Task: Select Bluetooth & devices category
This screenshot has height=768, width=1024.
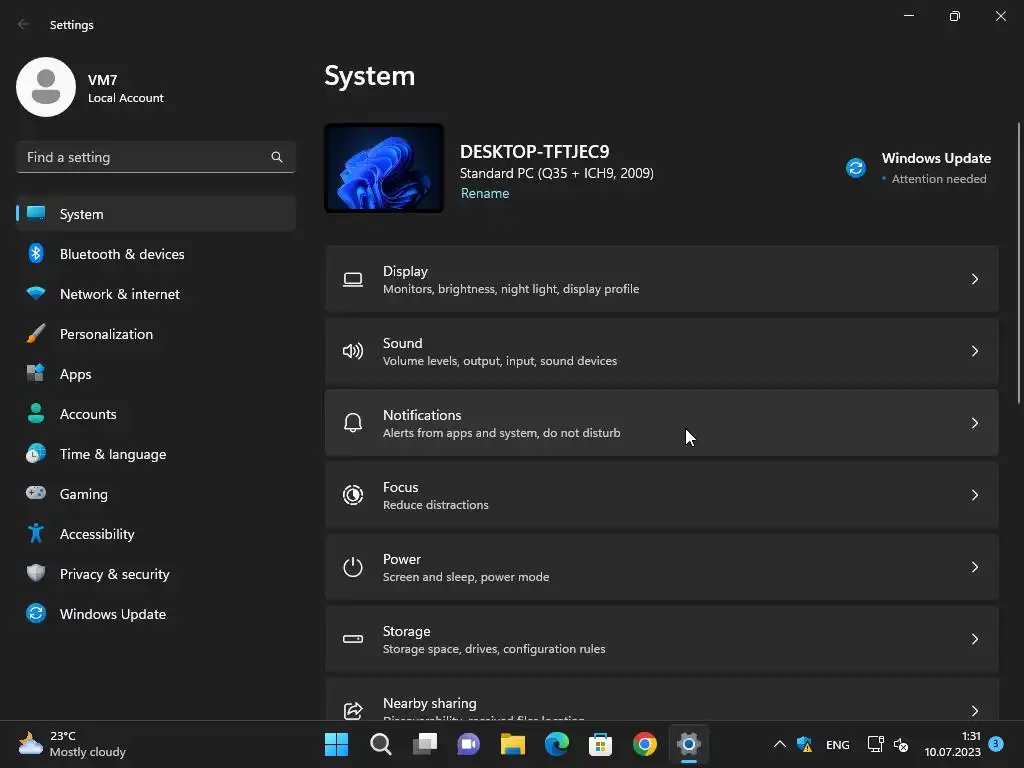Action: (x=156, y=253)
